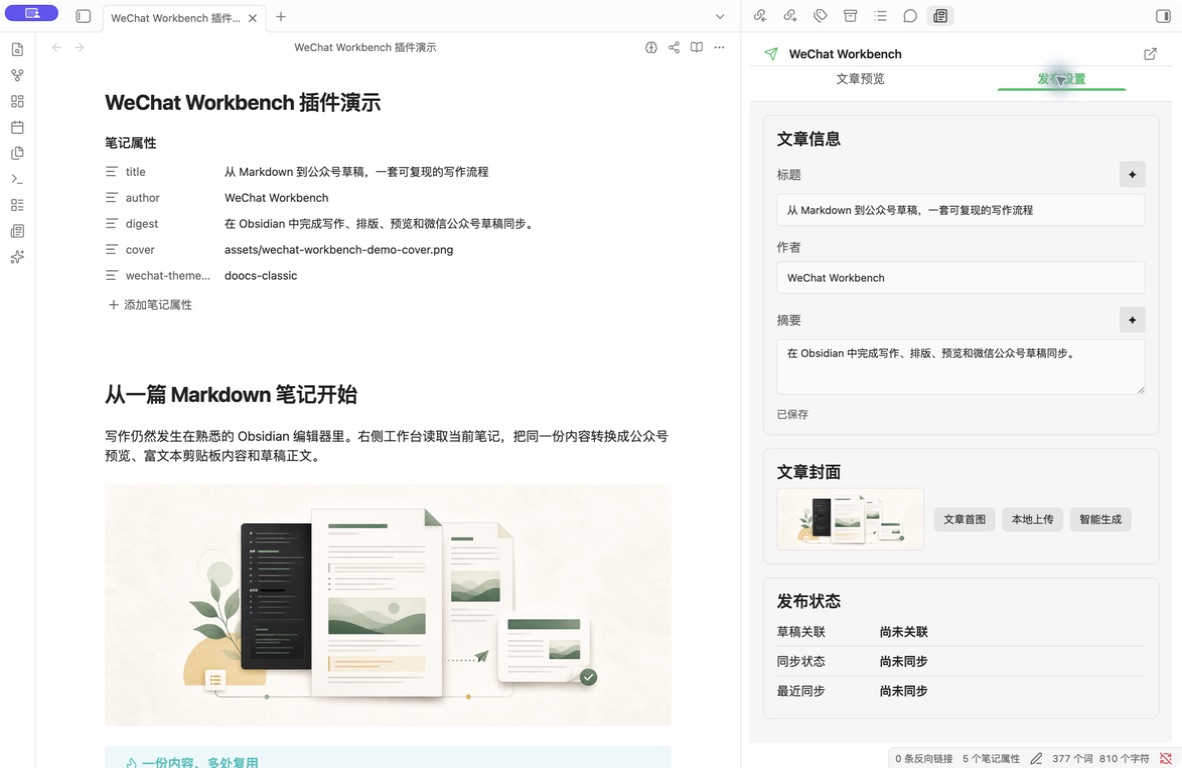
Task: Click the insert template copy icon
Action: pos(17,153)
